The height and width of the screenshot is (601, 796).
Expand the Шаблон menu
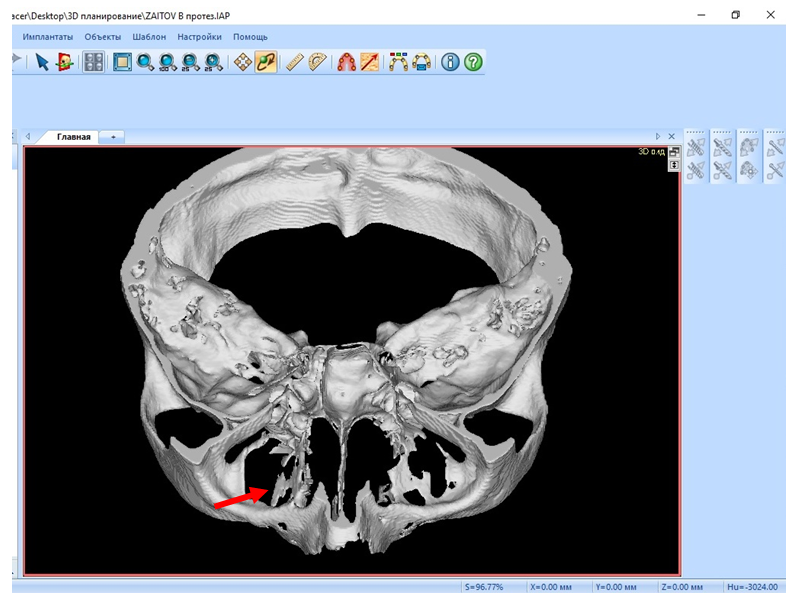point(149,37)
